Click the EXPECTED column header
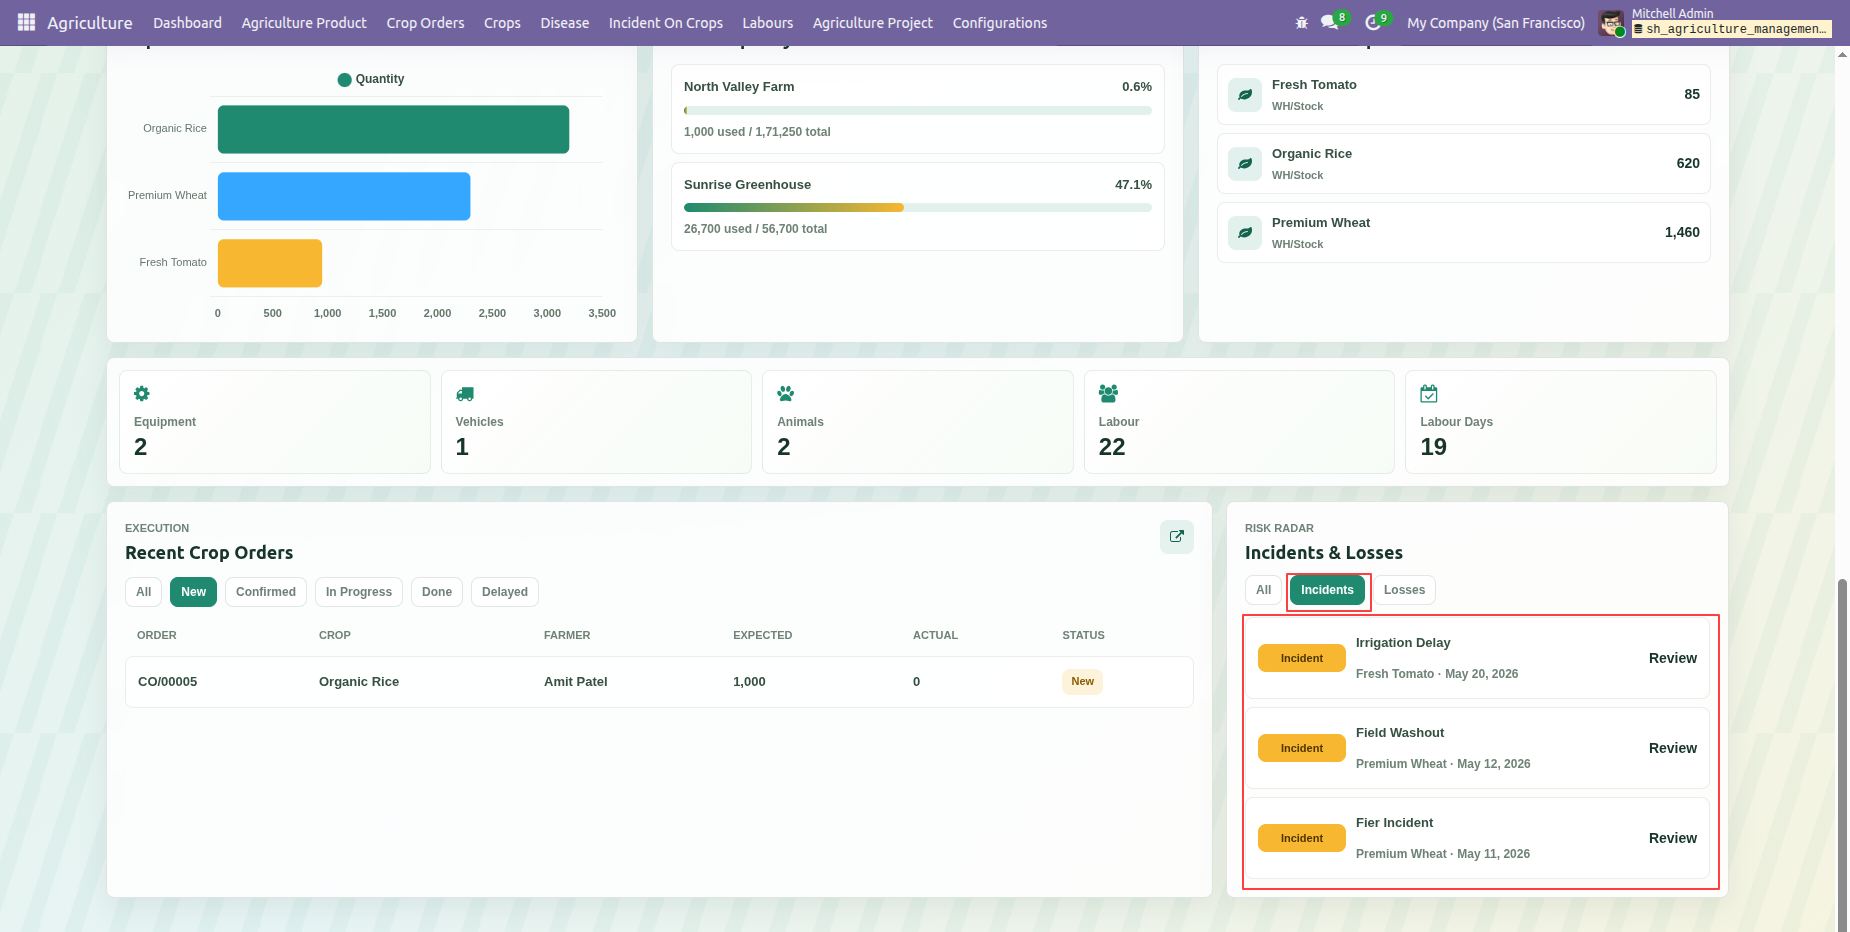Viewport: 1850px width, 932px height. (x=762, y=635)
